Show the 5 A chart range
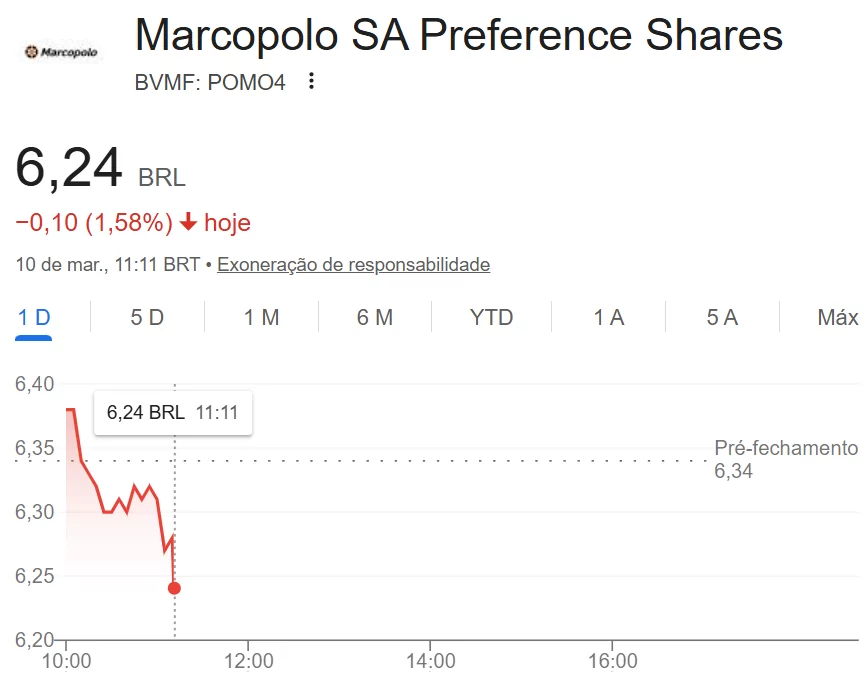This screenshot has width=867, height=681. tap(722, 318)
